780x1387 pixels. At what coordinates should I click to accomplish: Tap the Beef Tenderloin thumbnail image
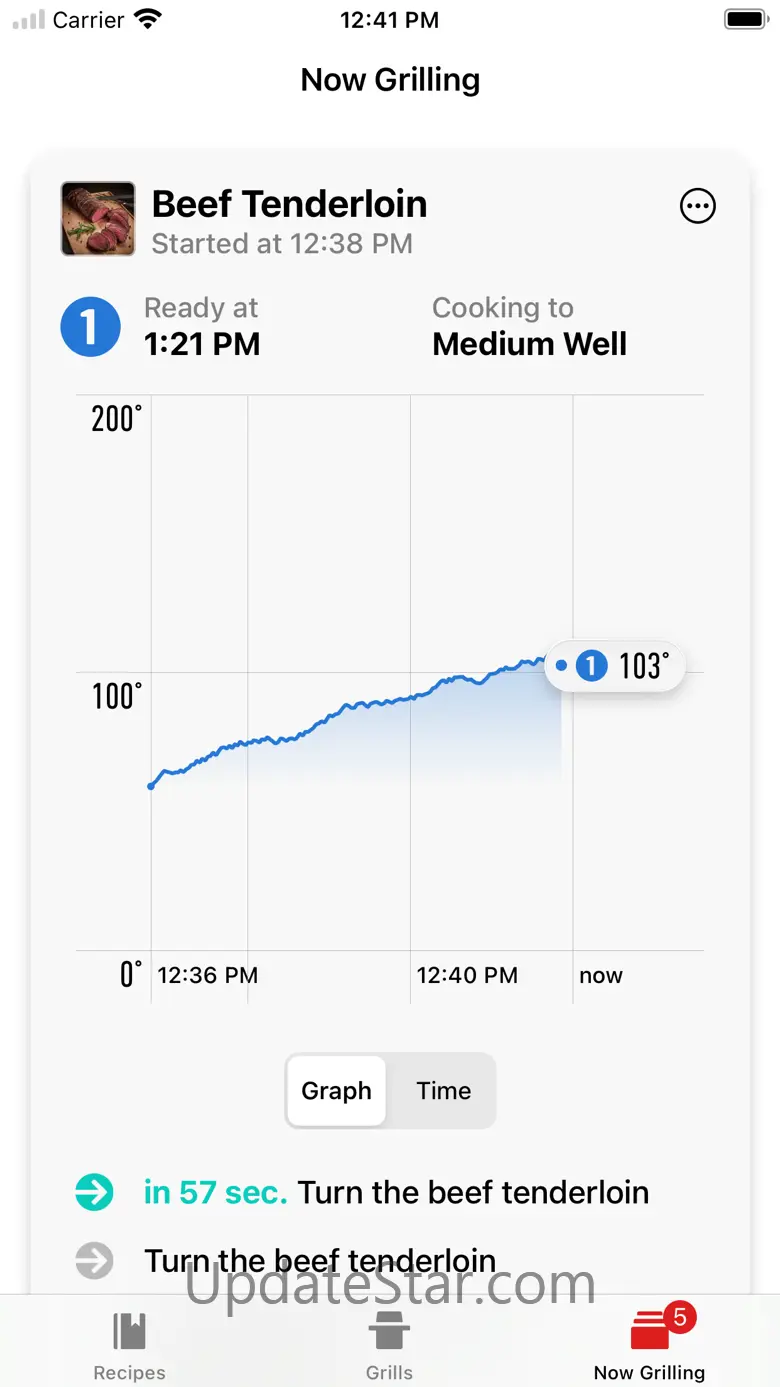(x=98, y=218)
